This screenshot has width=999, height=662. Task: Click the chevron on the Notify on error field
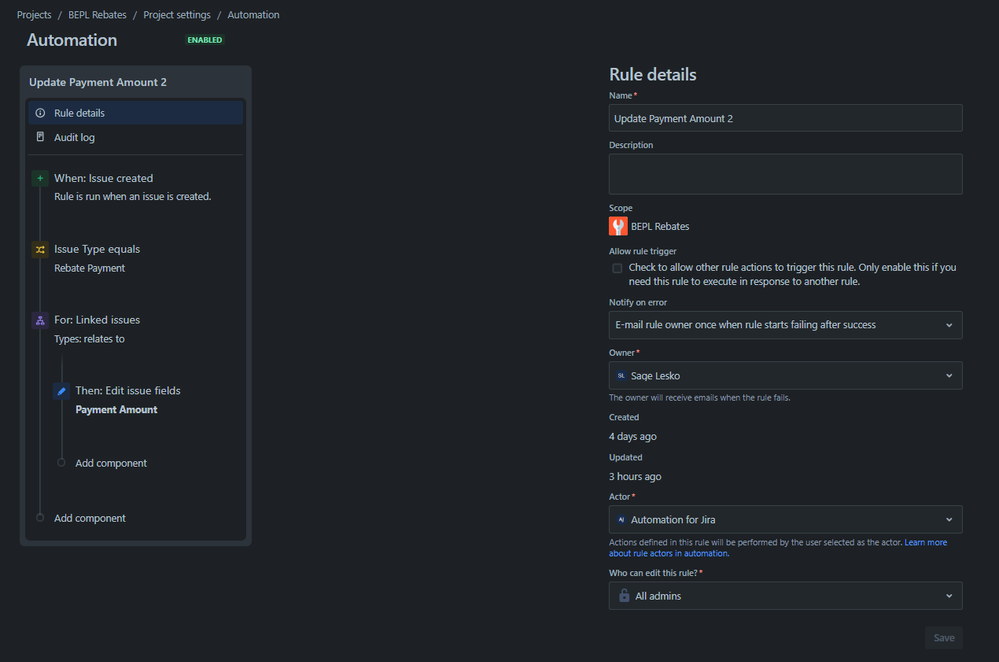coord(949,325)
